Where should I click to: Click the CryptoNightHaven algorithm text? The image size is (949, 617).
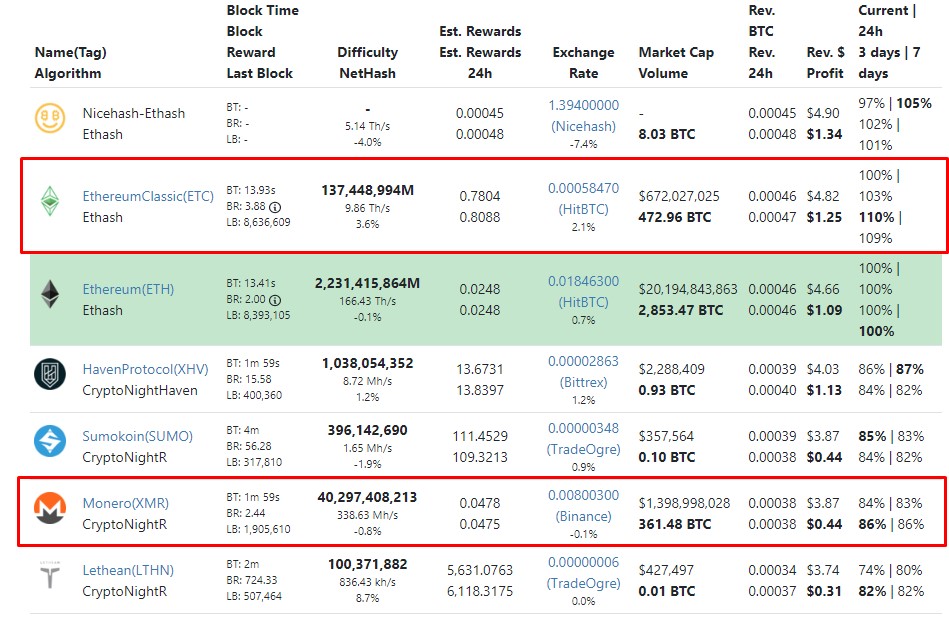click(x=140, y=391)
